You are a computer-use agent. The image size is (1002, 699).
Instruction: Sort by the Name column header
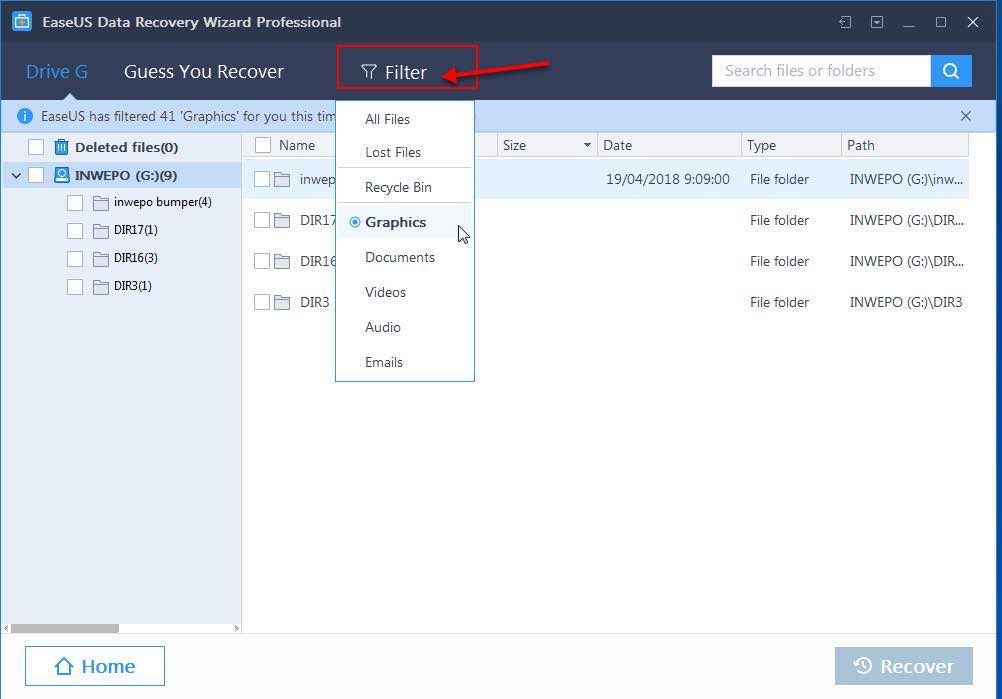[x=297, y=145]
